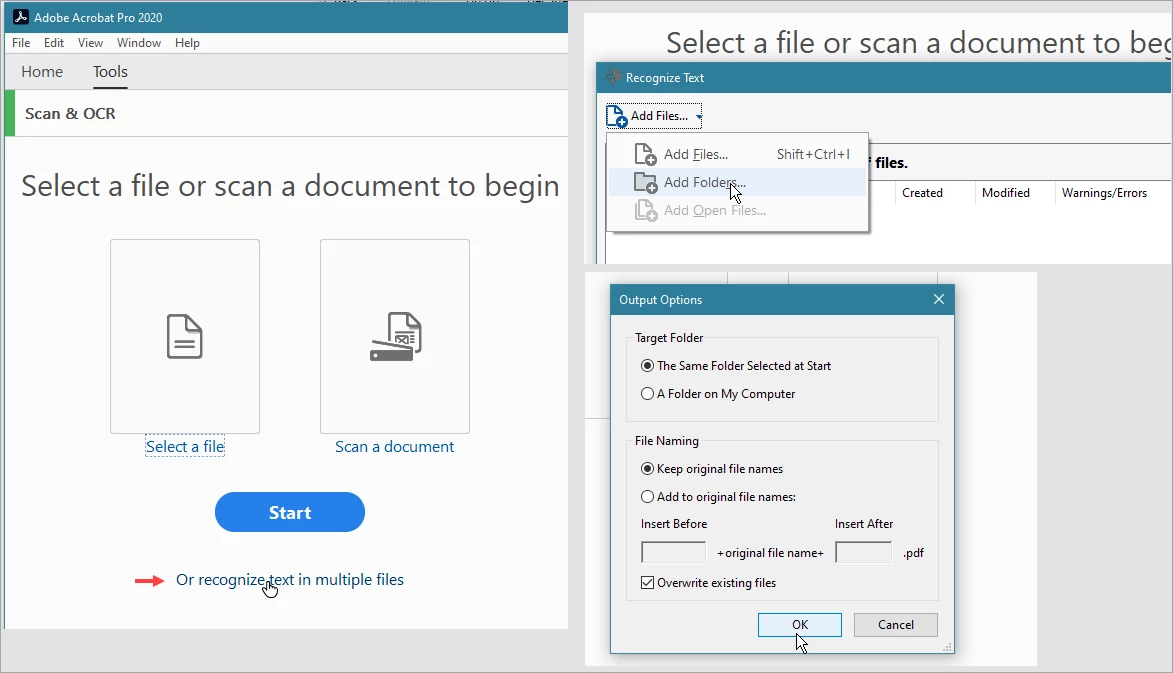Screen dimensions: 1173x673
Task: Click the Modified column header
Action: click(1005, 193)
